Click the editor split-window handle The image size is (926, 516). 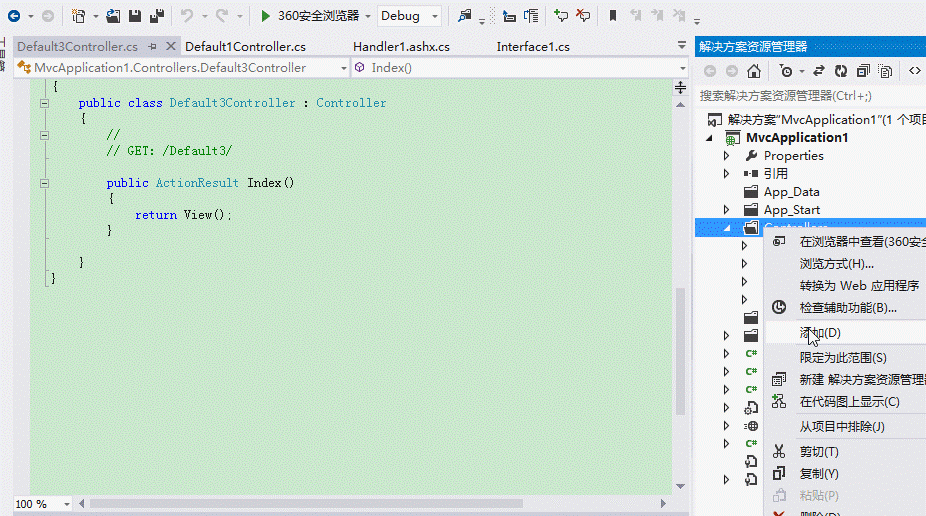(x=680, y=87)
